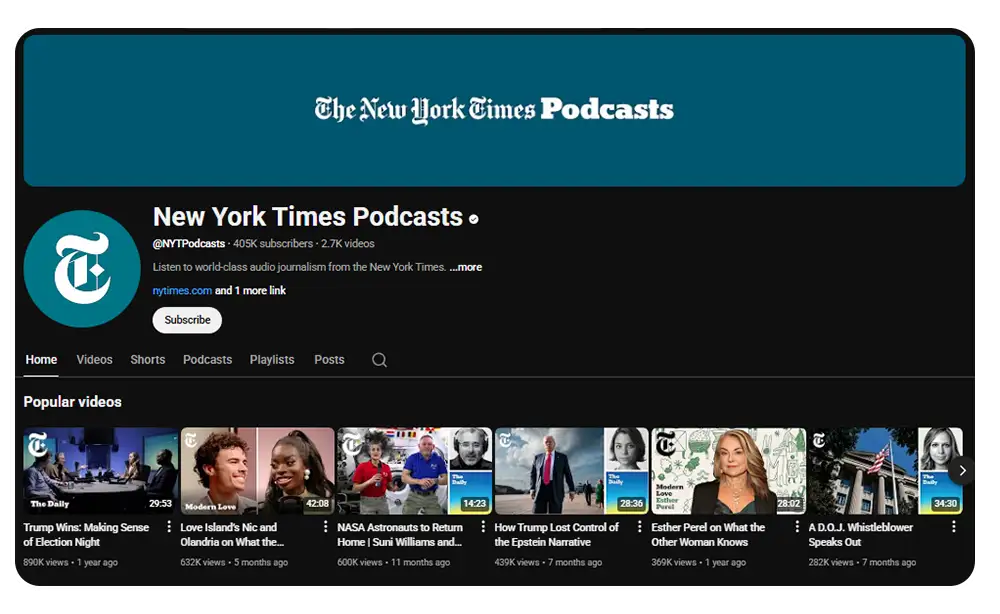Open options menu on Love Island video

click(x=325, y=526)
